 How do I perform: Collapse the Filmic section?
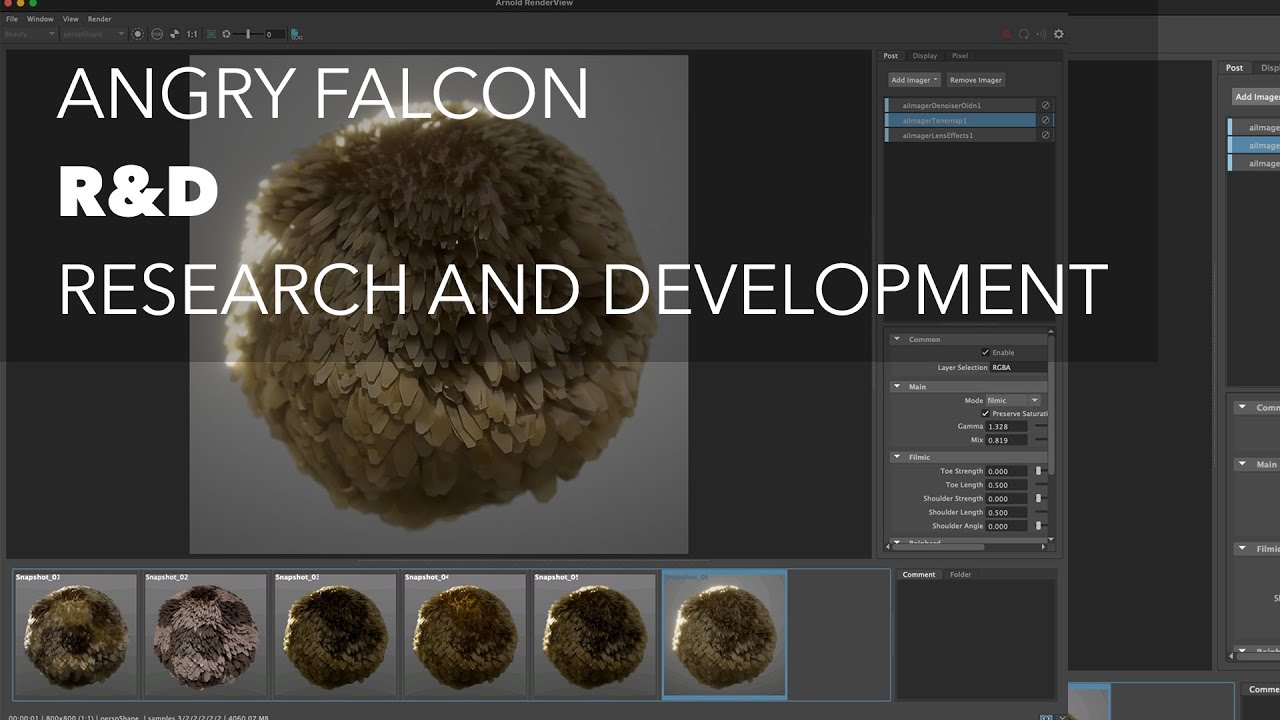(897, 457)
